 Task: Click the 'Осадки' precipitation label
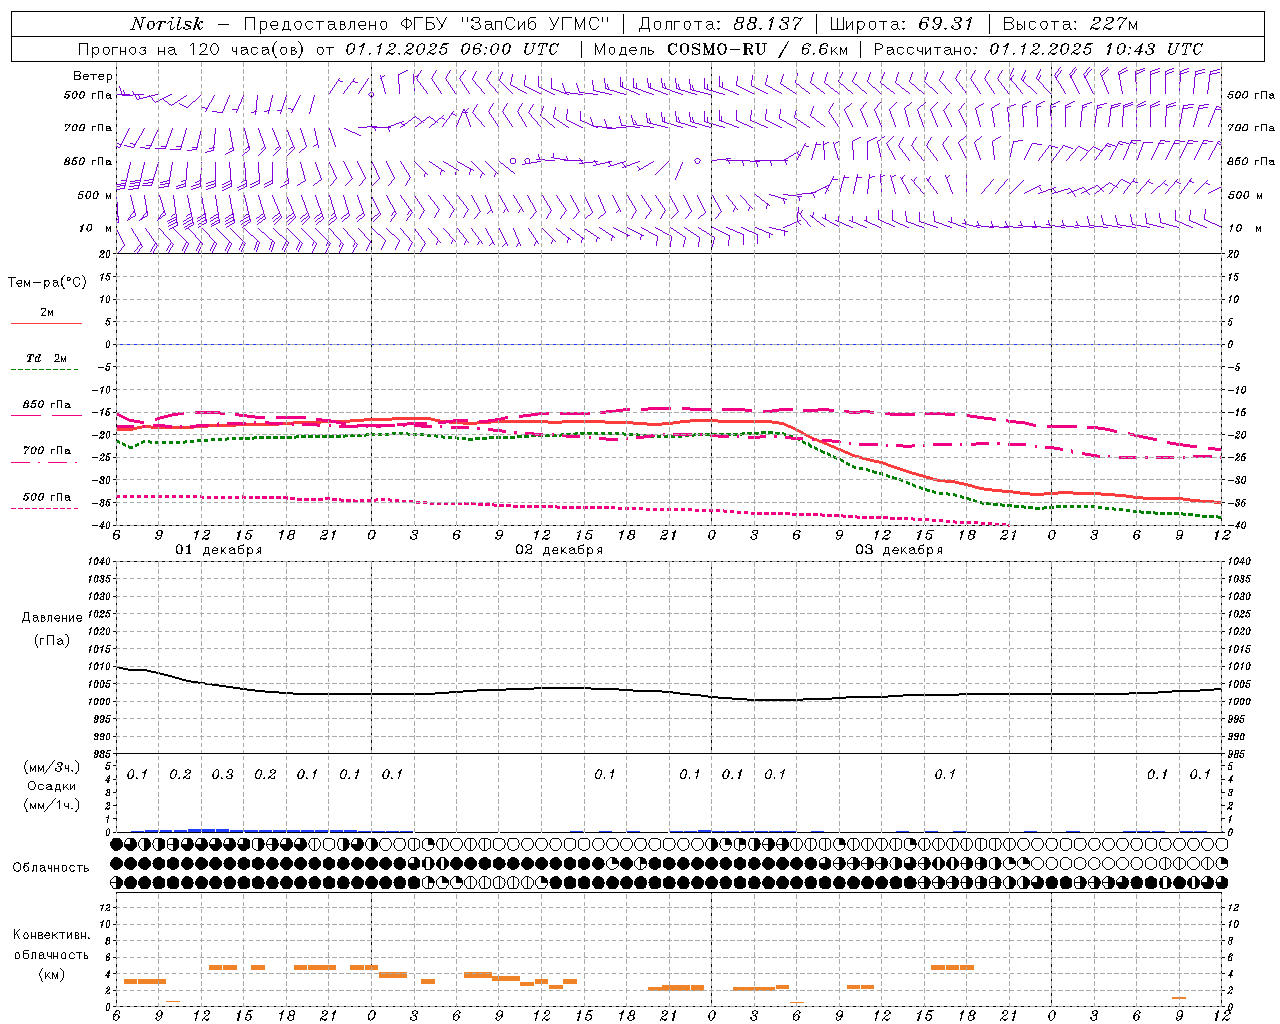[x=51, y=786]
